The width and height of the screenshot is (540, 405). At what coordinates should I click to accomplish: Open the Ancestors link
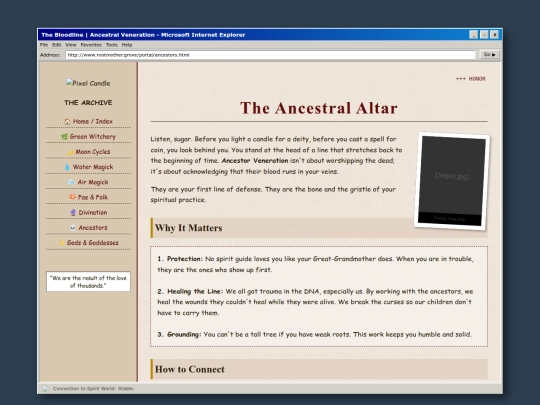tap(93, 228)
